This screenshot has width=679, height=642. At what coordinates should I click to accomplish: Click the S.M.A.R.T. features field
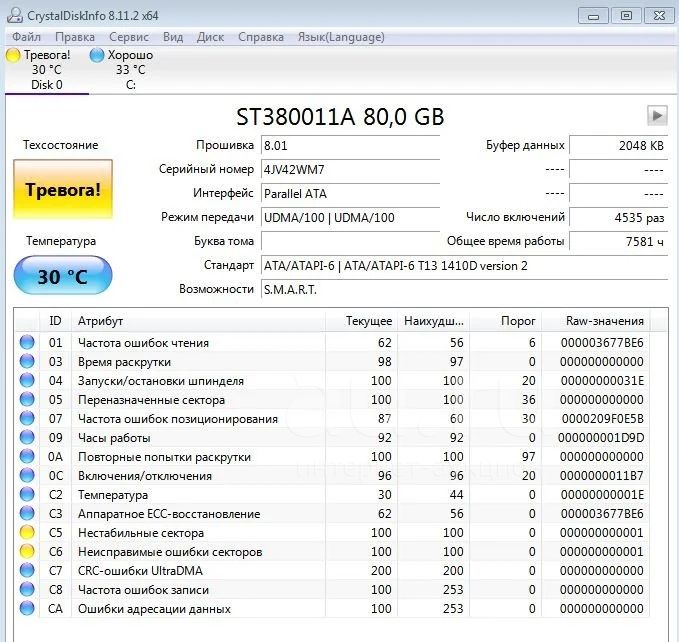coord(464,289)
